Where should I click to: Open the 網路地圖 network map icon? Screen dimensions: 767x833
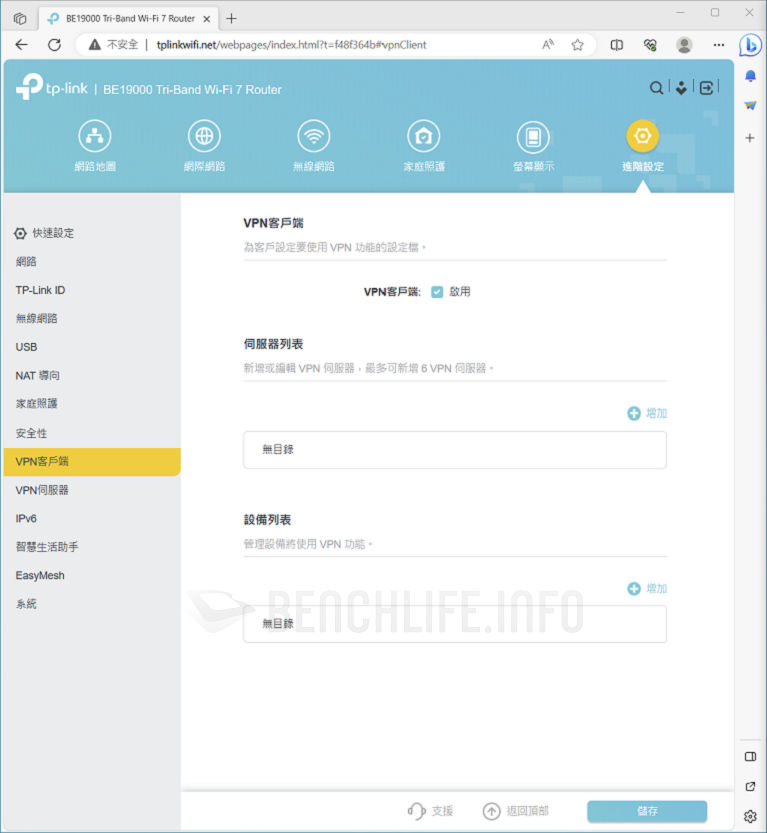click(x=95, y=136)
